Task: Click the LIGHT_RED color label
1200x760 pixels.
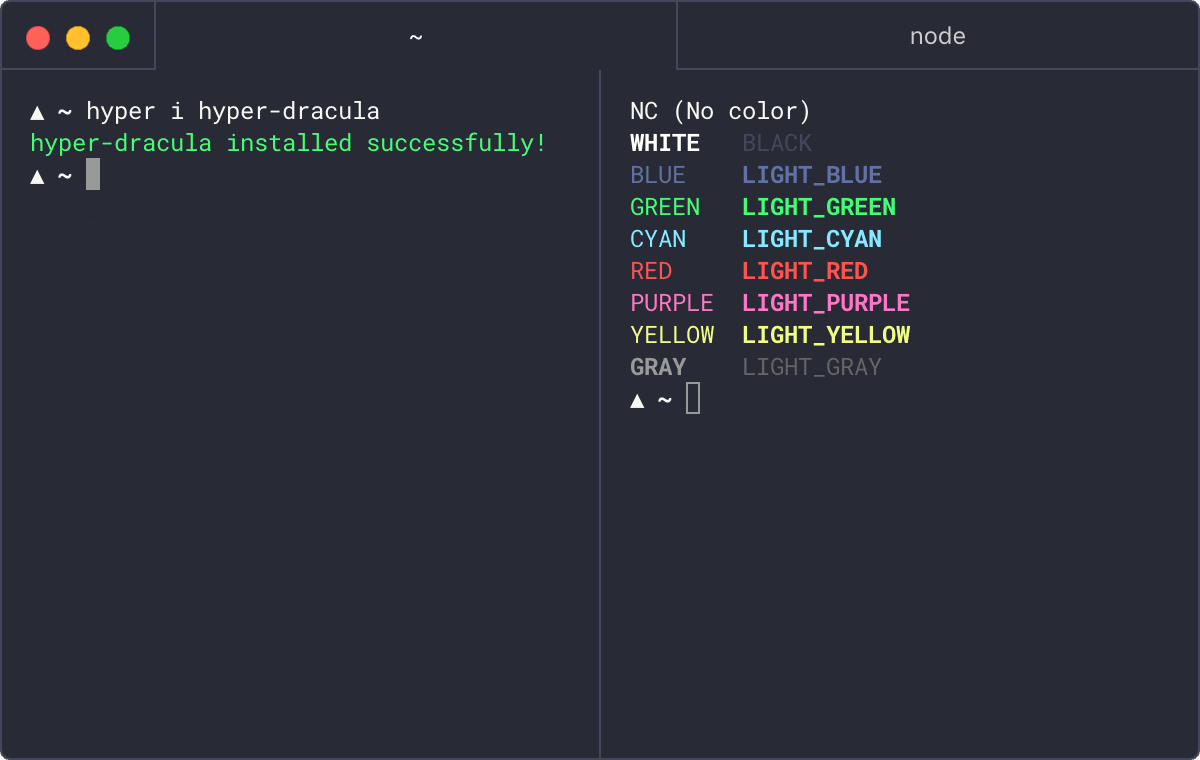Action: point(804,271)
